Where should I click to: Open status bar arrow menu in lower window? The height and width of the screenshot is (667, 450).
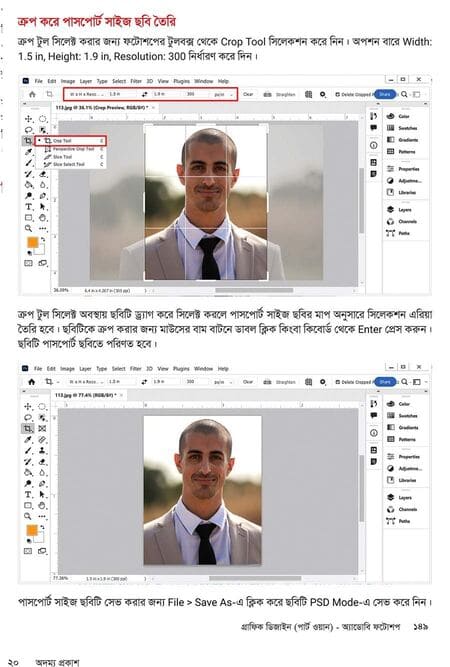click(x=145, y=579)
